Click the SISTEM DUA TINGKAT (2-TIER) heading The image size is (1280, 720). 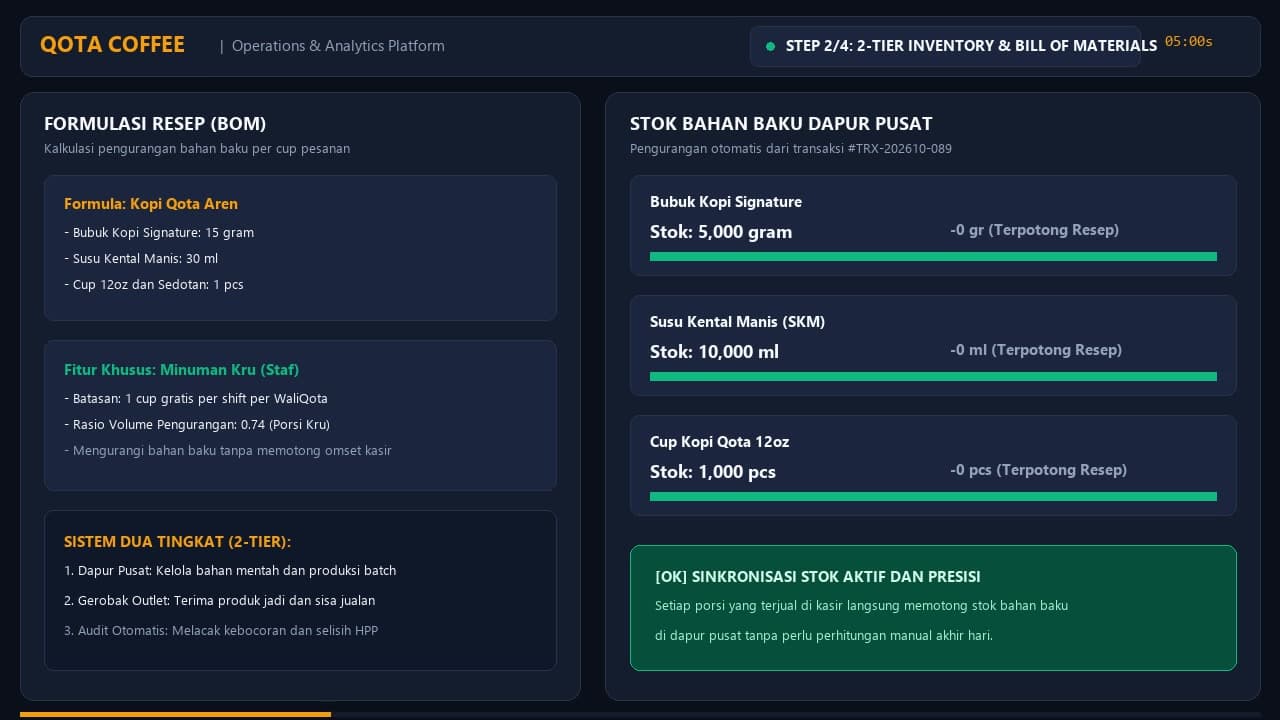[178, 542]
